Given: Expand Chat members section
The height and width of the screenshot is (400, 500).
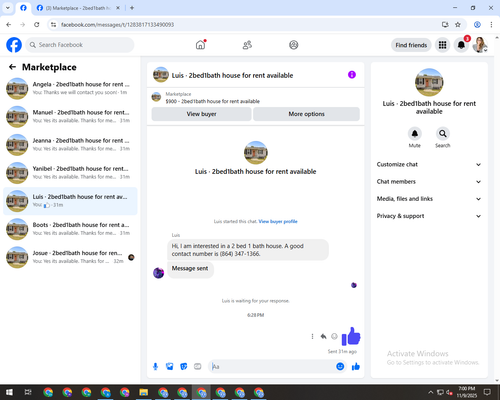Looking at the screenshot, I should [429, 182].
